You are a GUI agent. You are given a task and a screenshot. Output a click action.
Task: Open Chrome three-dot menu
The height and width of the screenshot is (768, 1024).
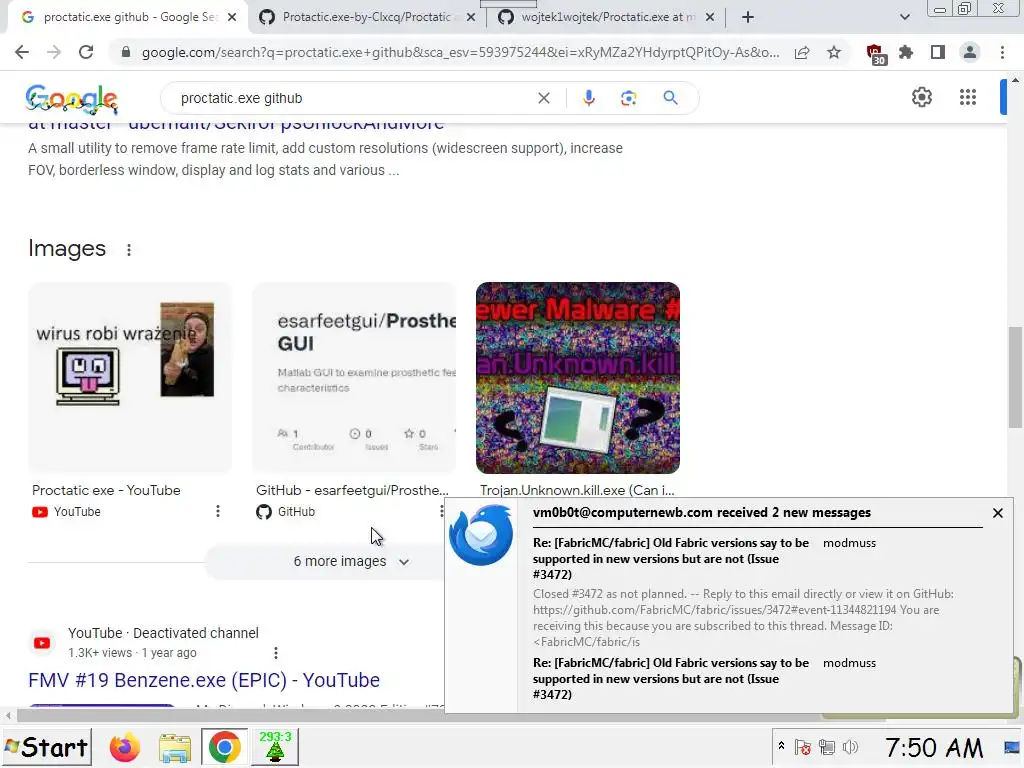[1002, 52]
